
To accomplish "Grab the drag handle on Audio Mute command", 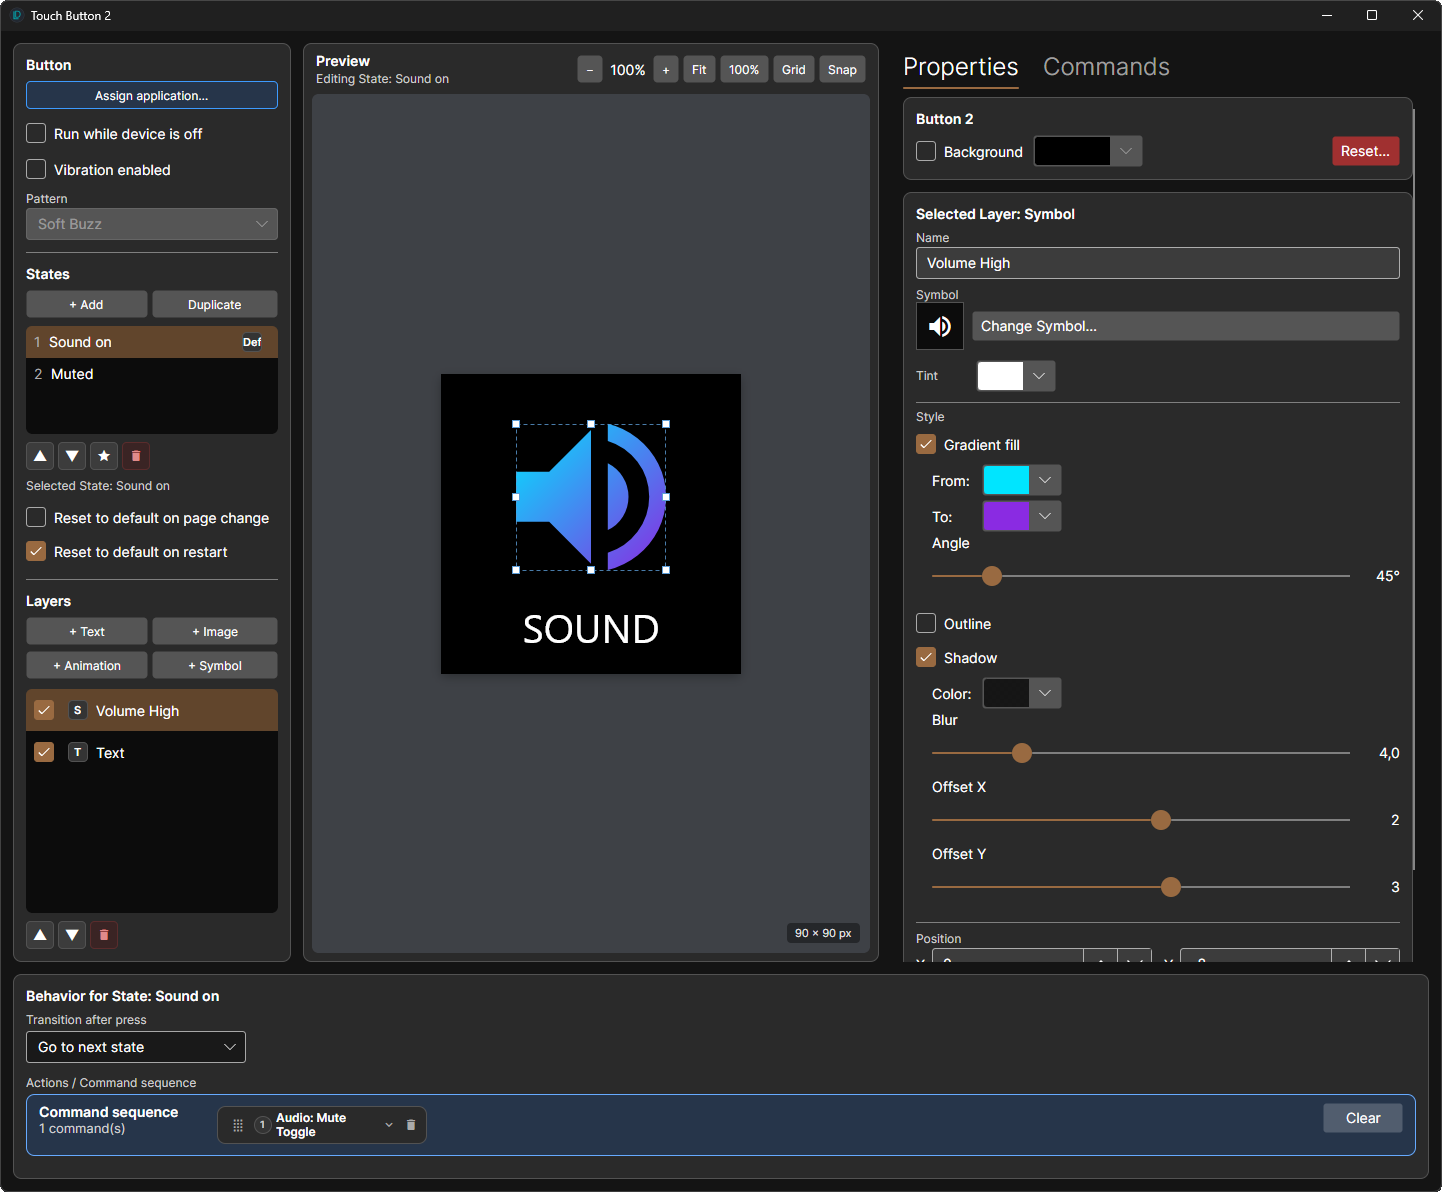I will (x=238, y=1125).
